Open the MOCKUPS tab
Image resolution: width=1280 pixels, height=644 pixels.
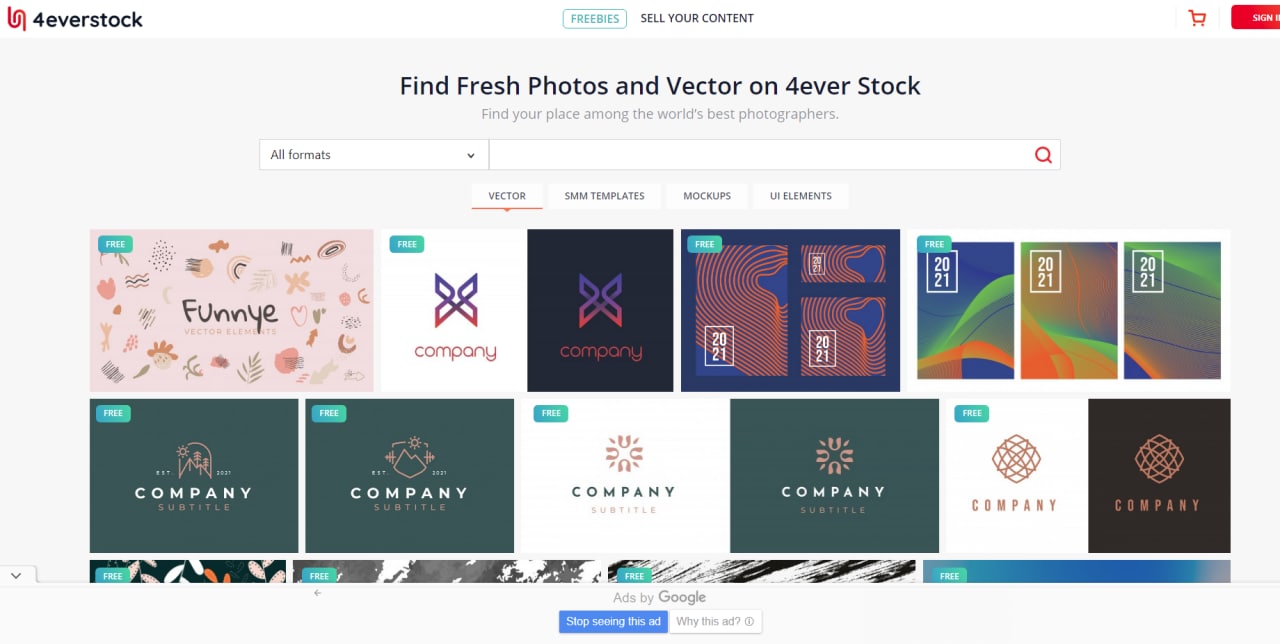pyautogui.click(x=707, y=196)
